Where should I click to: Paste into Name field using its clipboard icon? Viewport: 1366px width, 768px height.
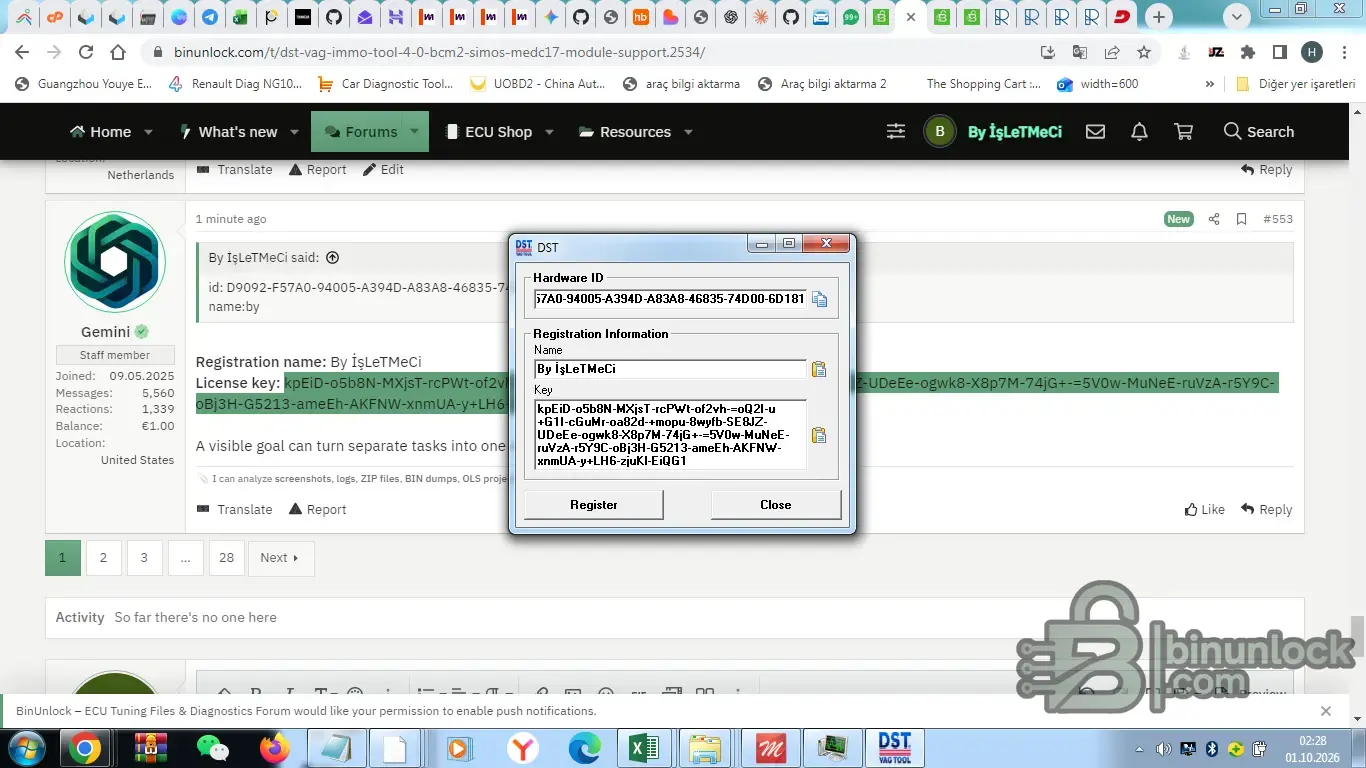tap(819, 369)
